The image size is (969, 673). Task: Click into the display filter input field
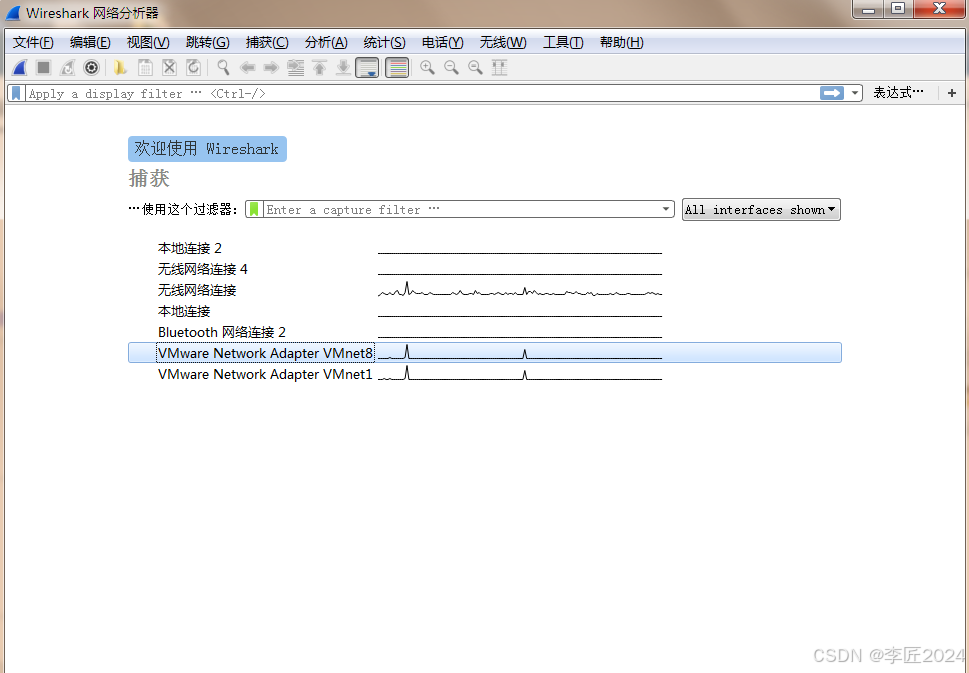422,93
